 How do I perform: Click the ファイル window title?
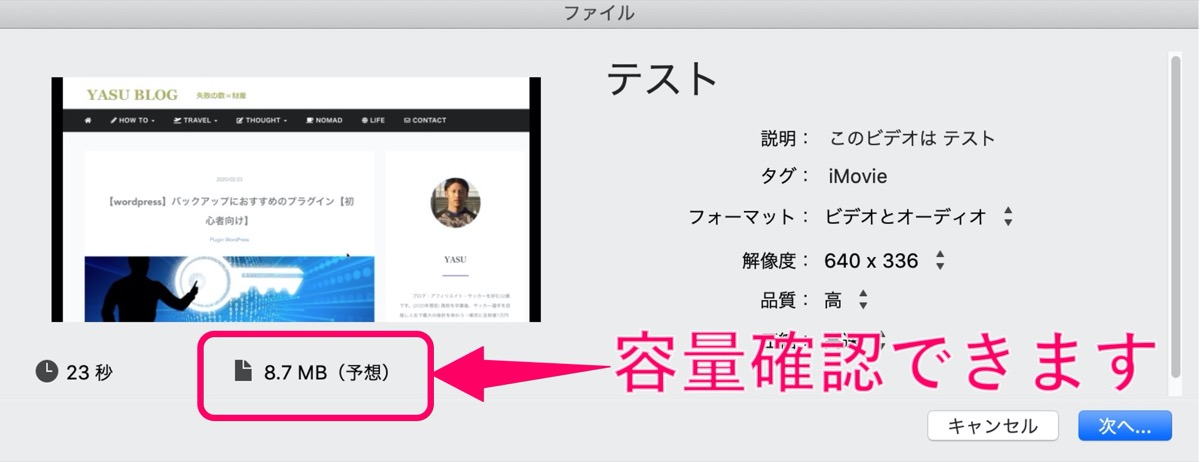(x=598, y=13)
